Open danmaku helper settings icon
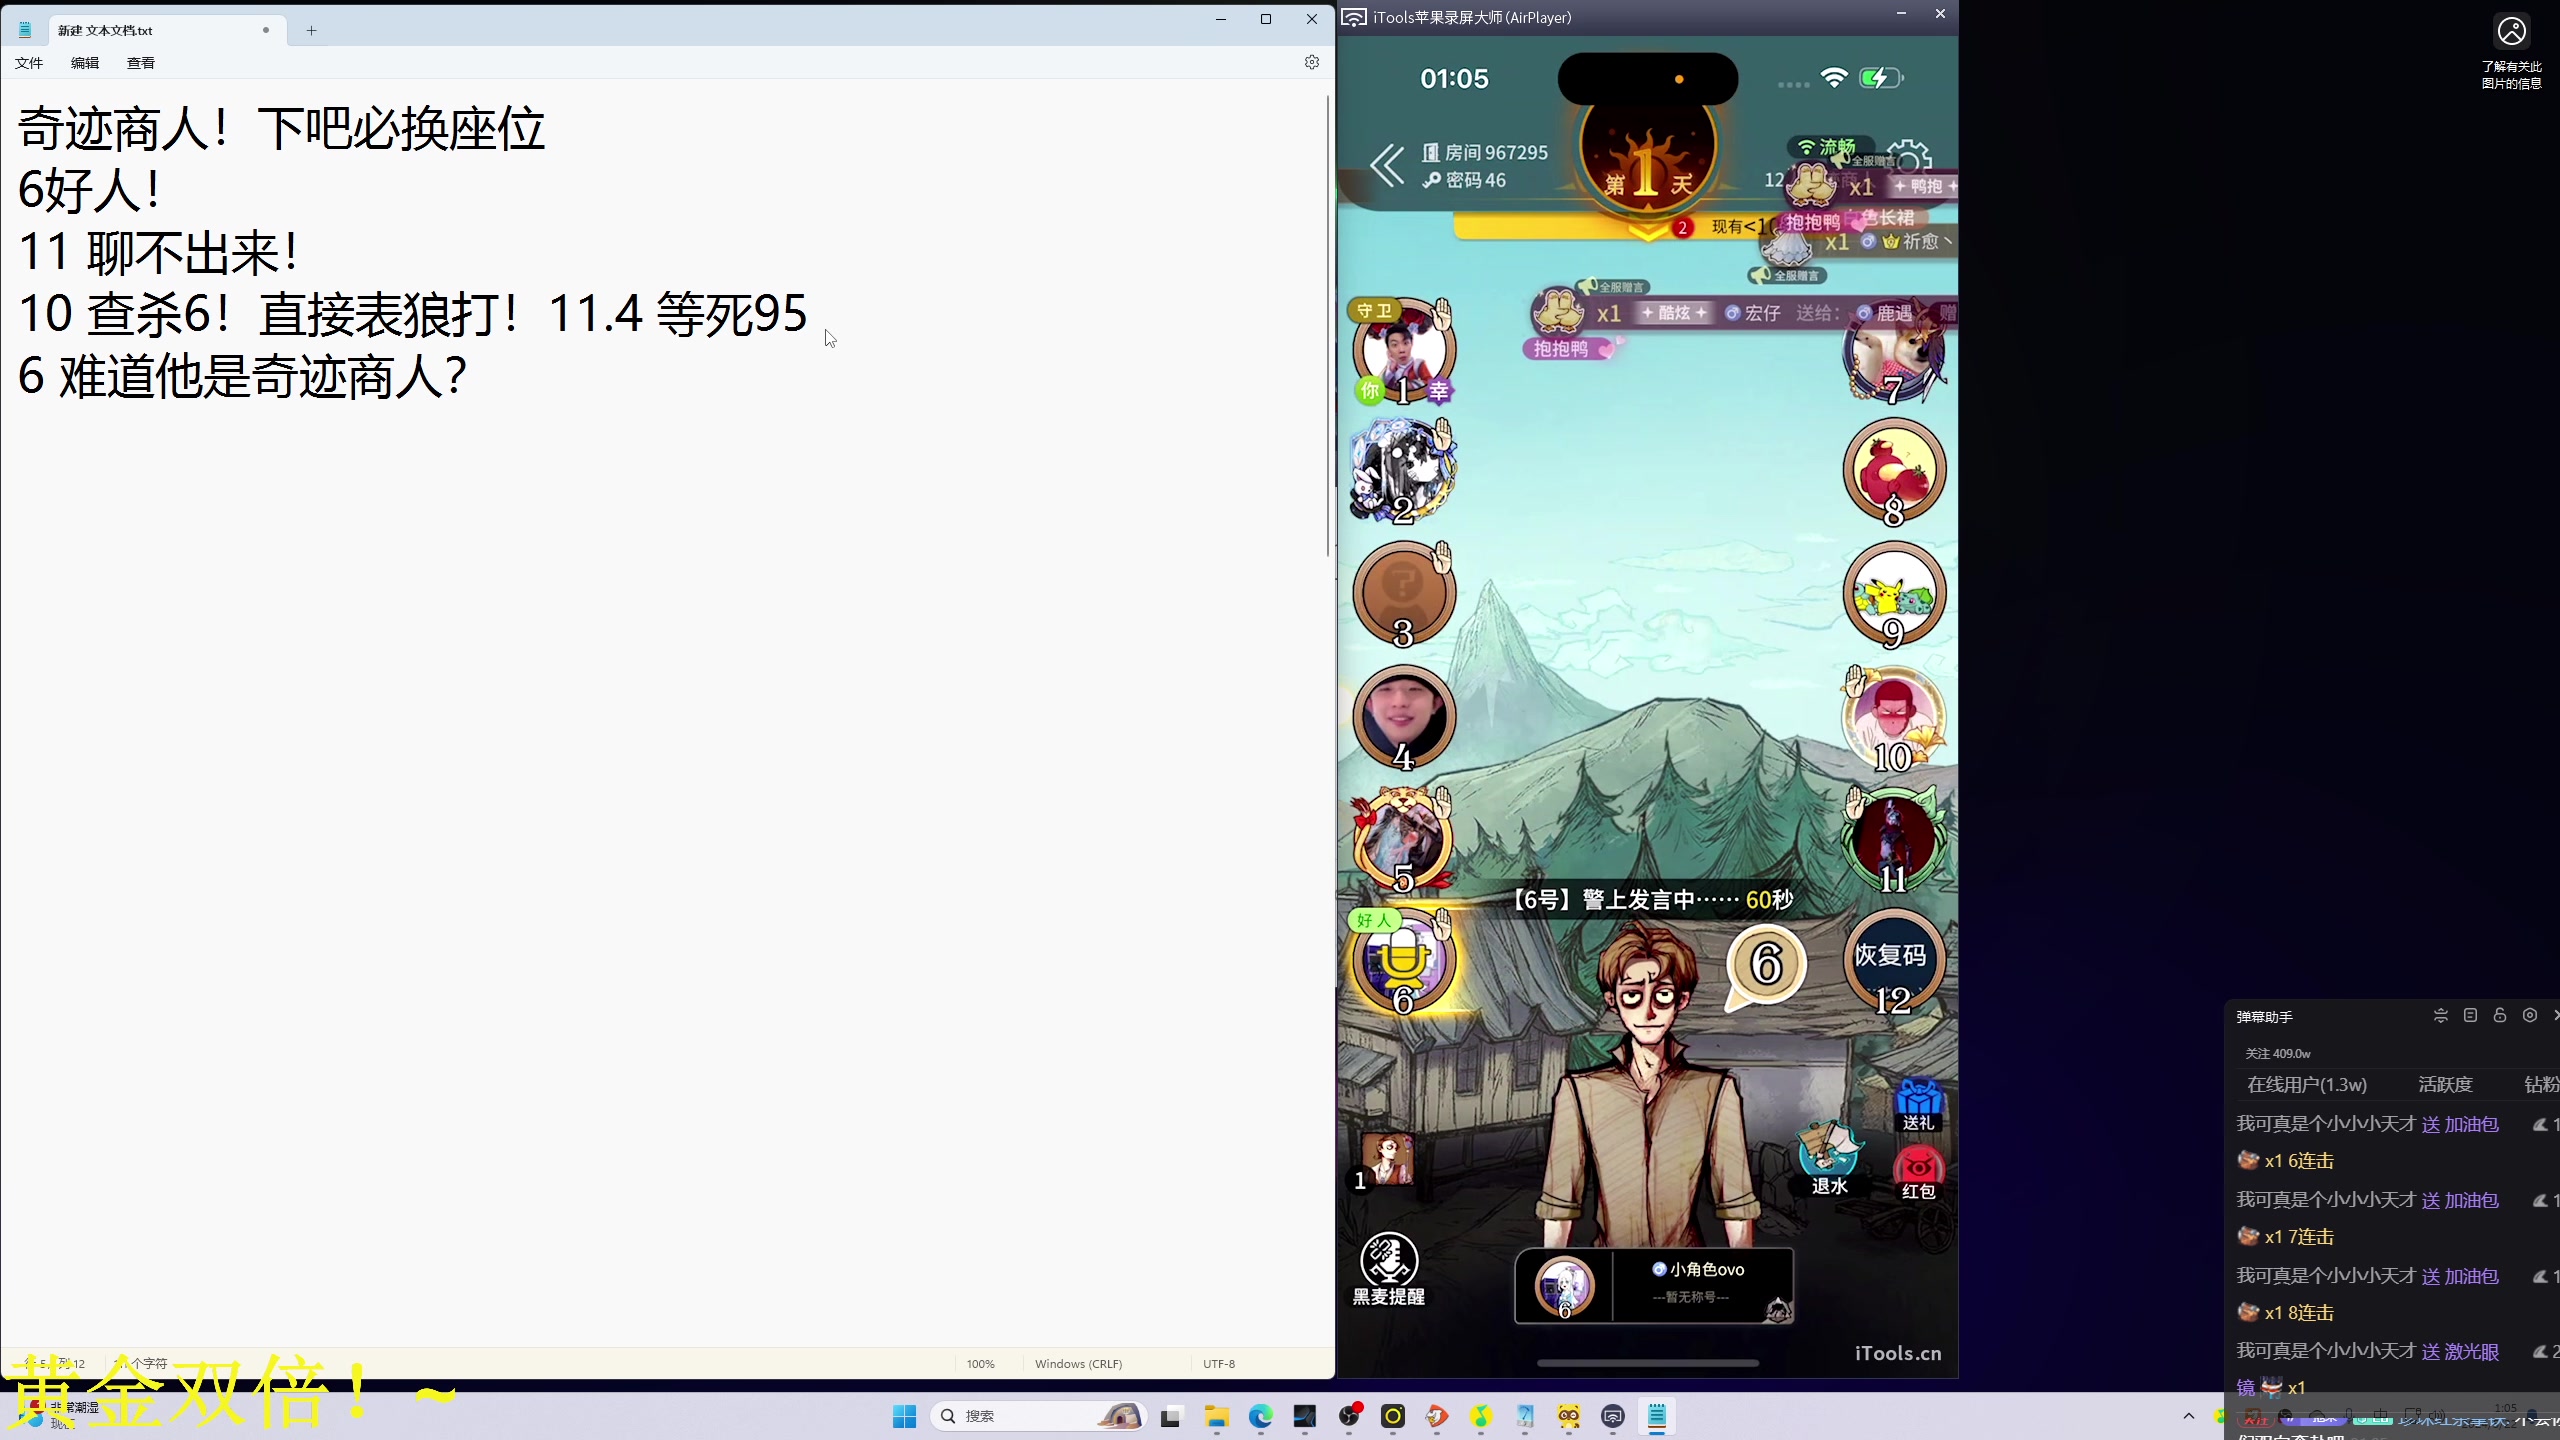This screenshot has height=1440, width=2560. (2530, 1016)
